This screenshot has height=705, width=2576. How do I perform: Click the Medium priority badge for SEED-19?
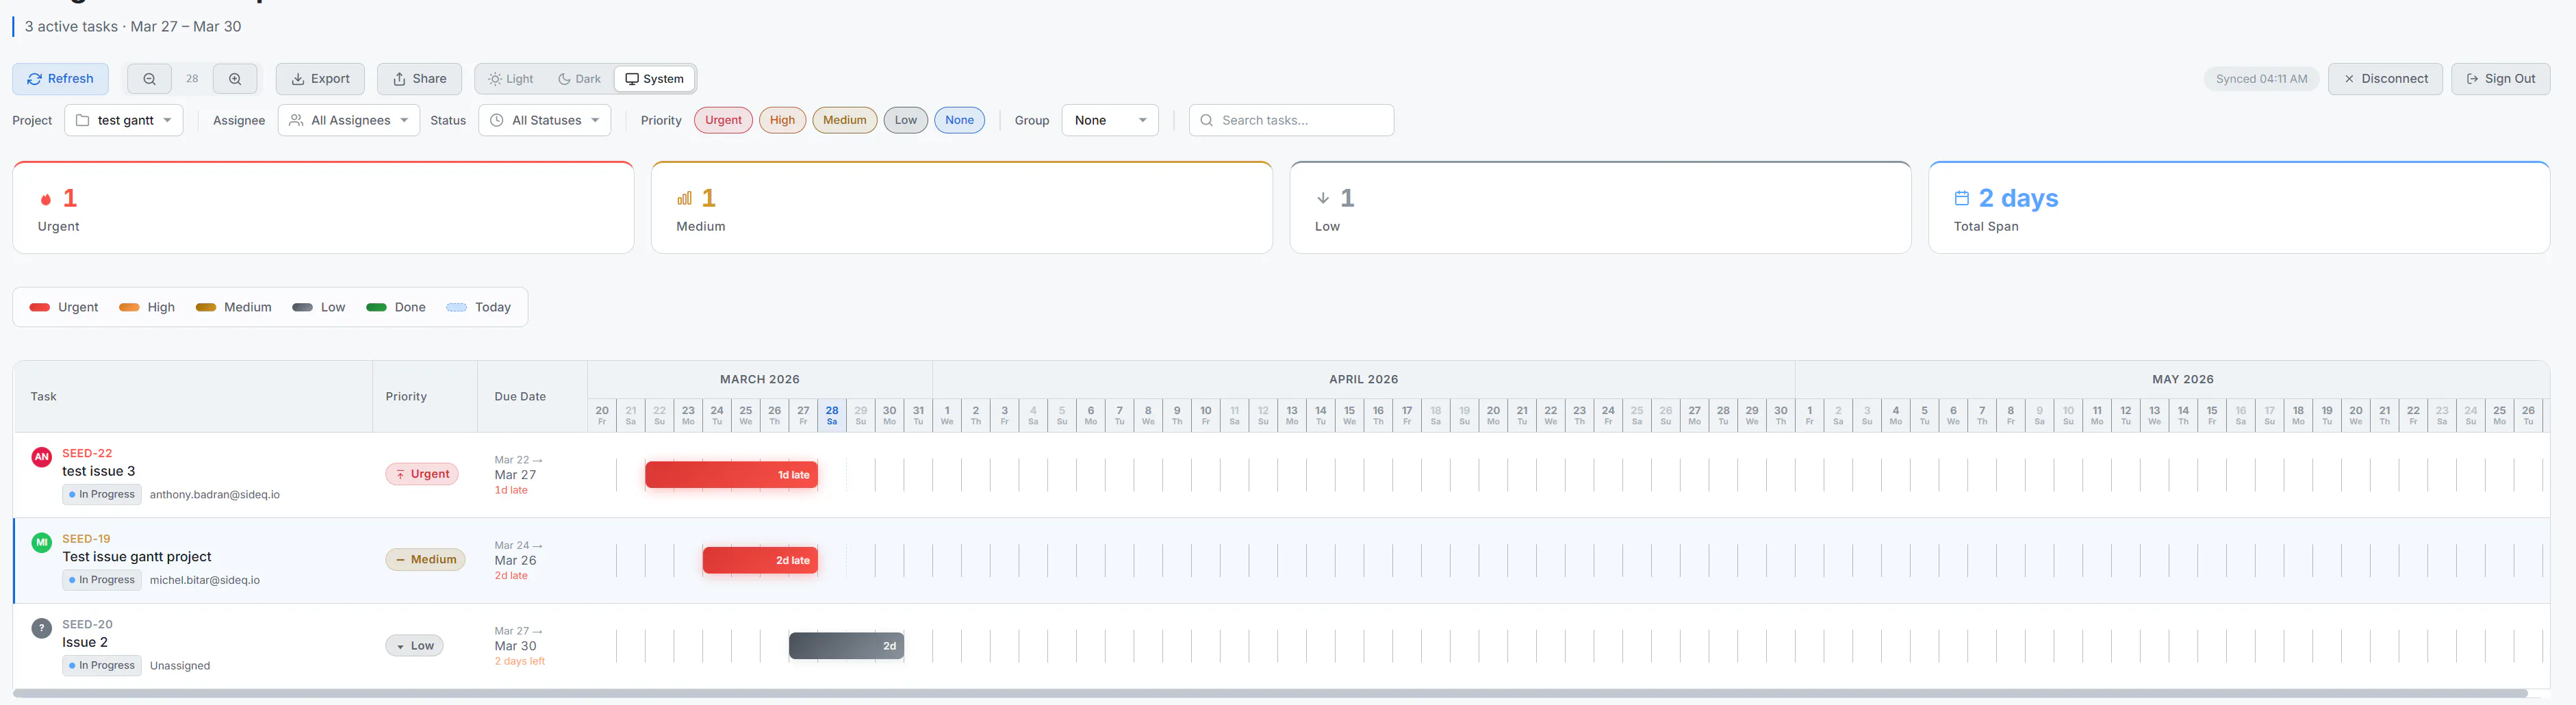pyautogui.click(x=425, y=559)
